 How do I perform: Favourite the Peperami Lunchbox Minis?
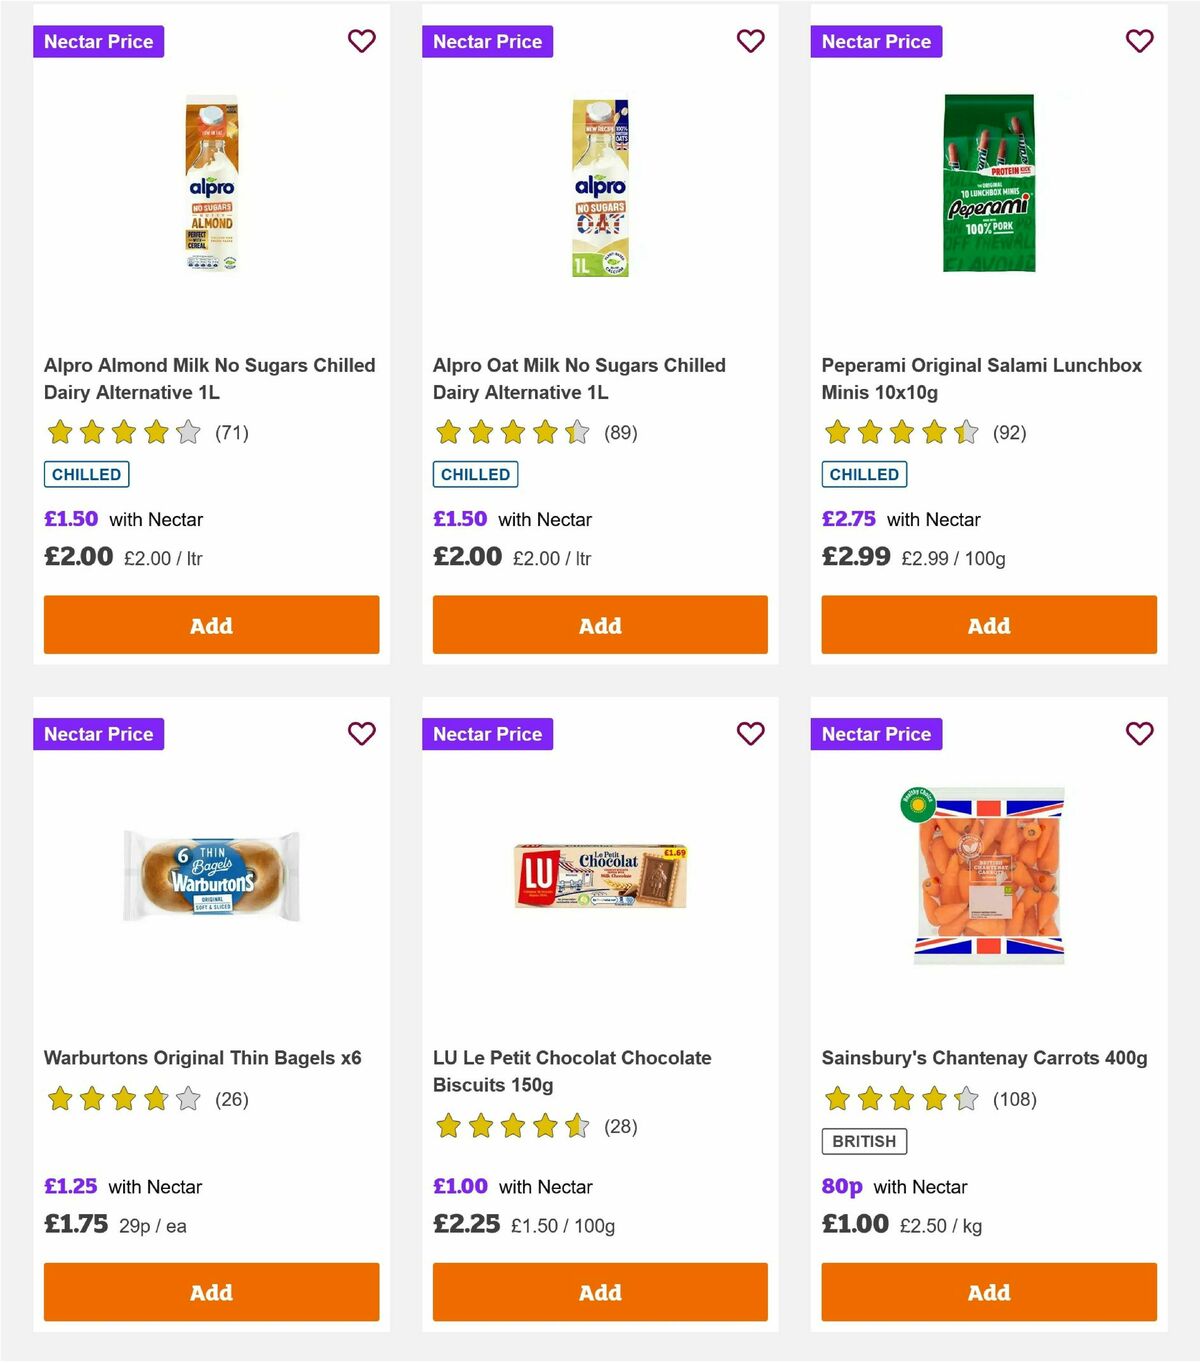1139,41
